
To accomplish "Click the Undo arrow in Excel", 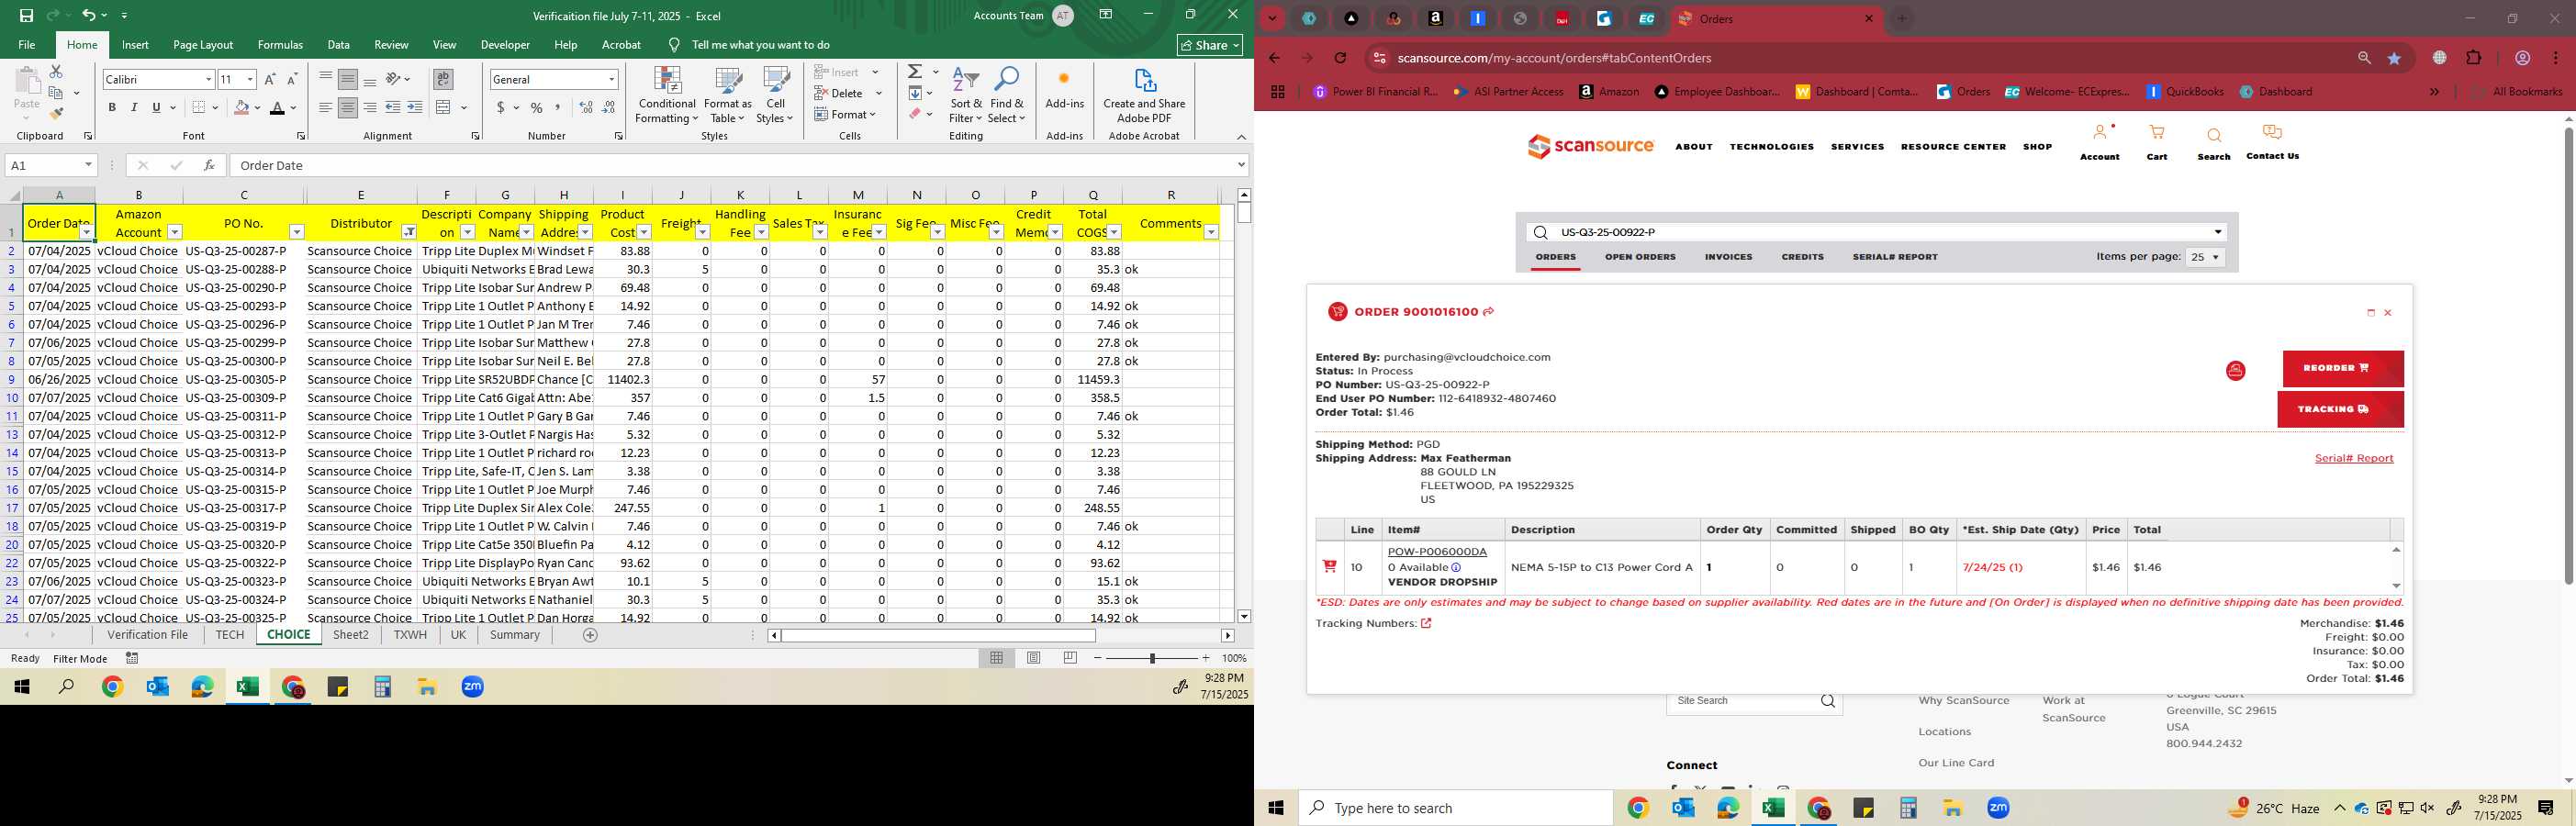I will 89,15.
